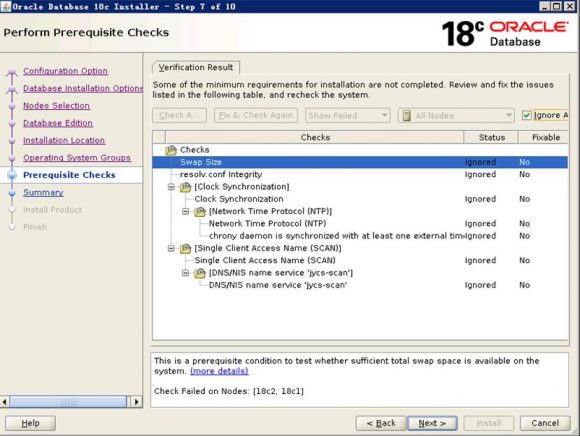Screen dimensions: 580x436
Task: Click the Clock Synchronization group folder icon
Action: 185,187
